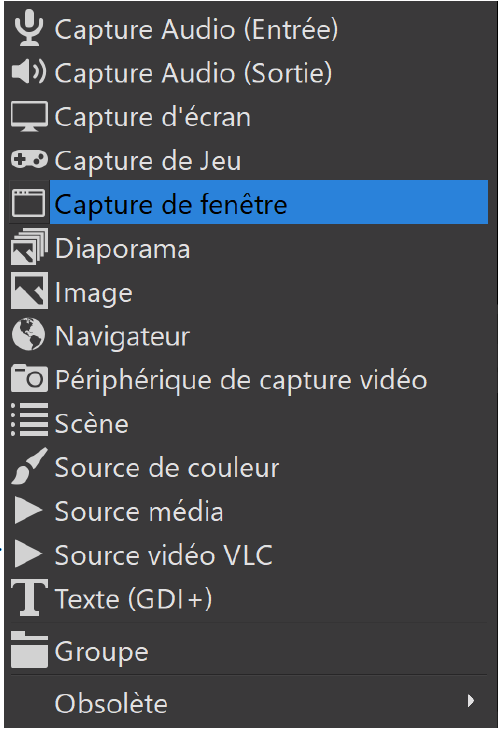Click the microphone icon for Capture Audio (Entrée)
Image resolution: width=503 pixels, height=733 pixels.
tap(29, 29)
